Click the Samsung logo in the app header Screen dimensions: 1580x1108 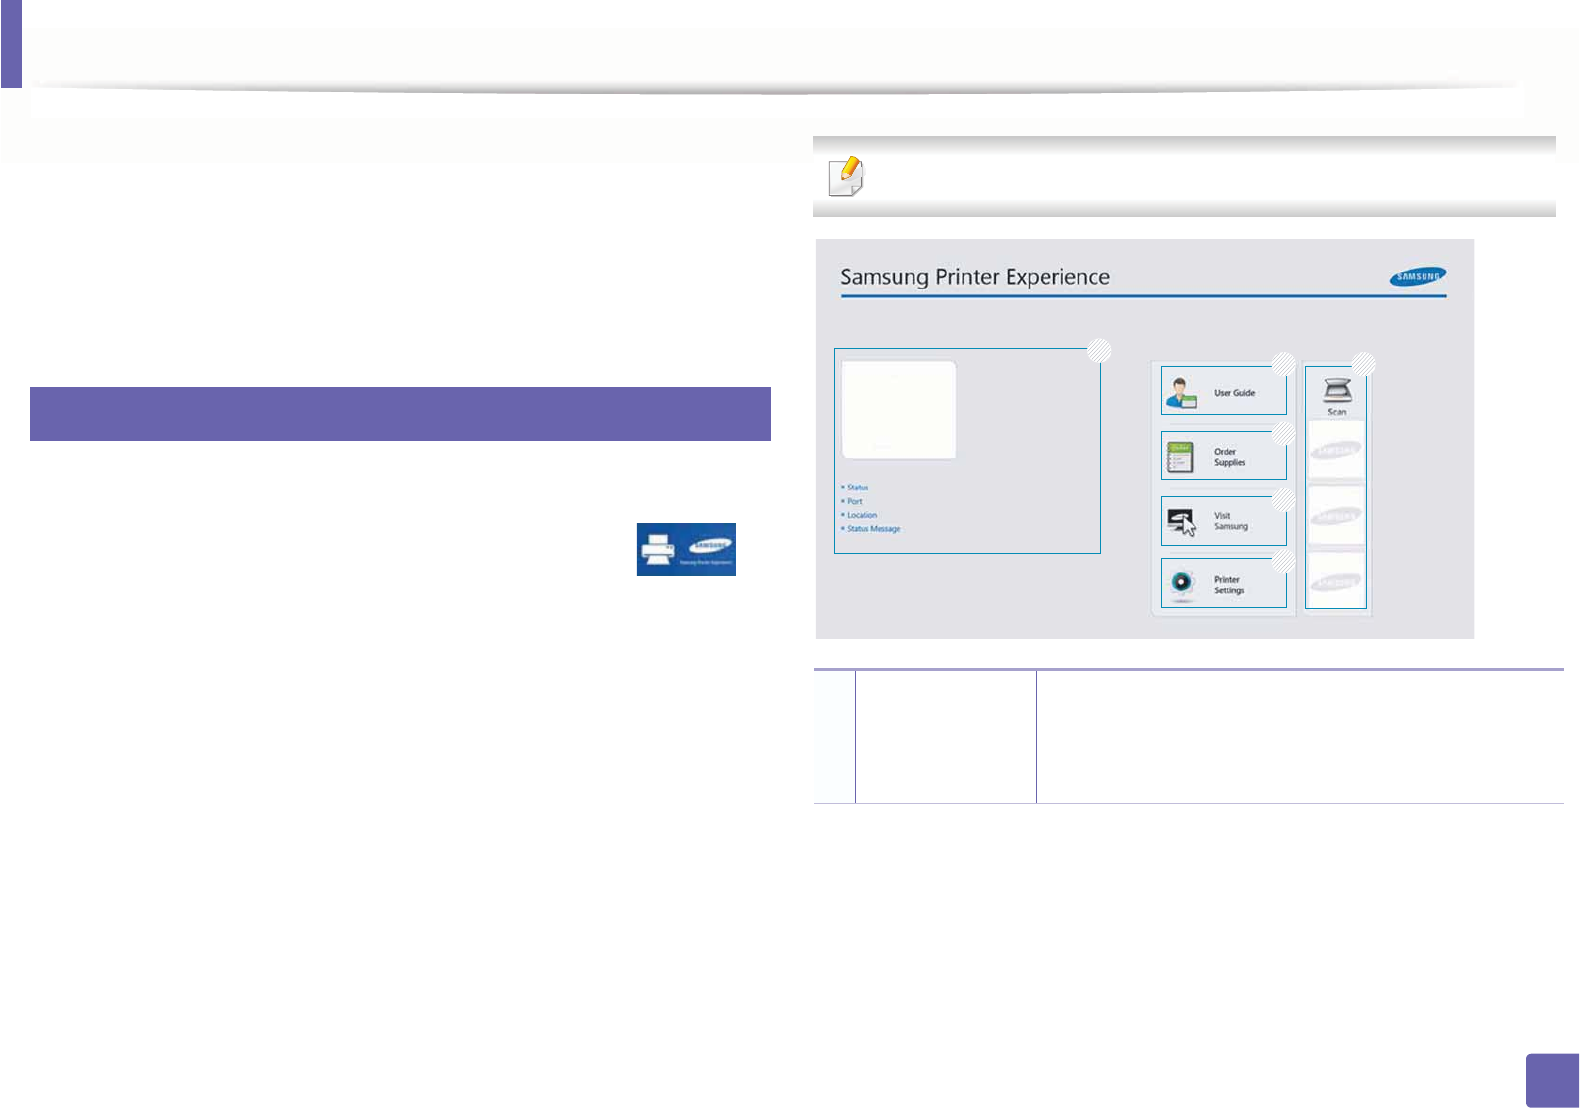[x=1417, y=277]
